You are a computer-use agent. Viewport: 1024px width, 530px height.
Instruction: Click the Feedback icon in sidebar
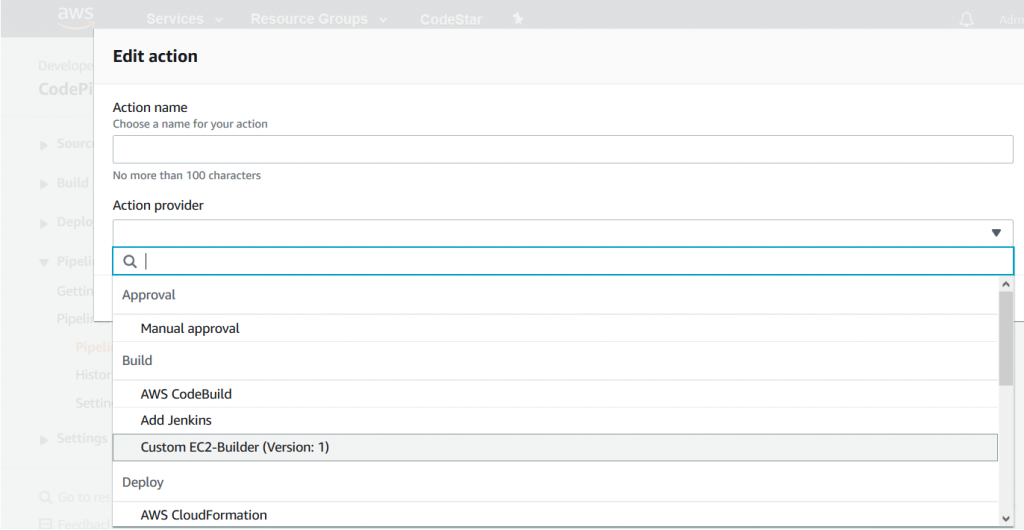(45, 523)
